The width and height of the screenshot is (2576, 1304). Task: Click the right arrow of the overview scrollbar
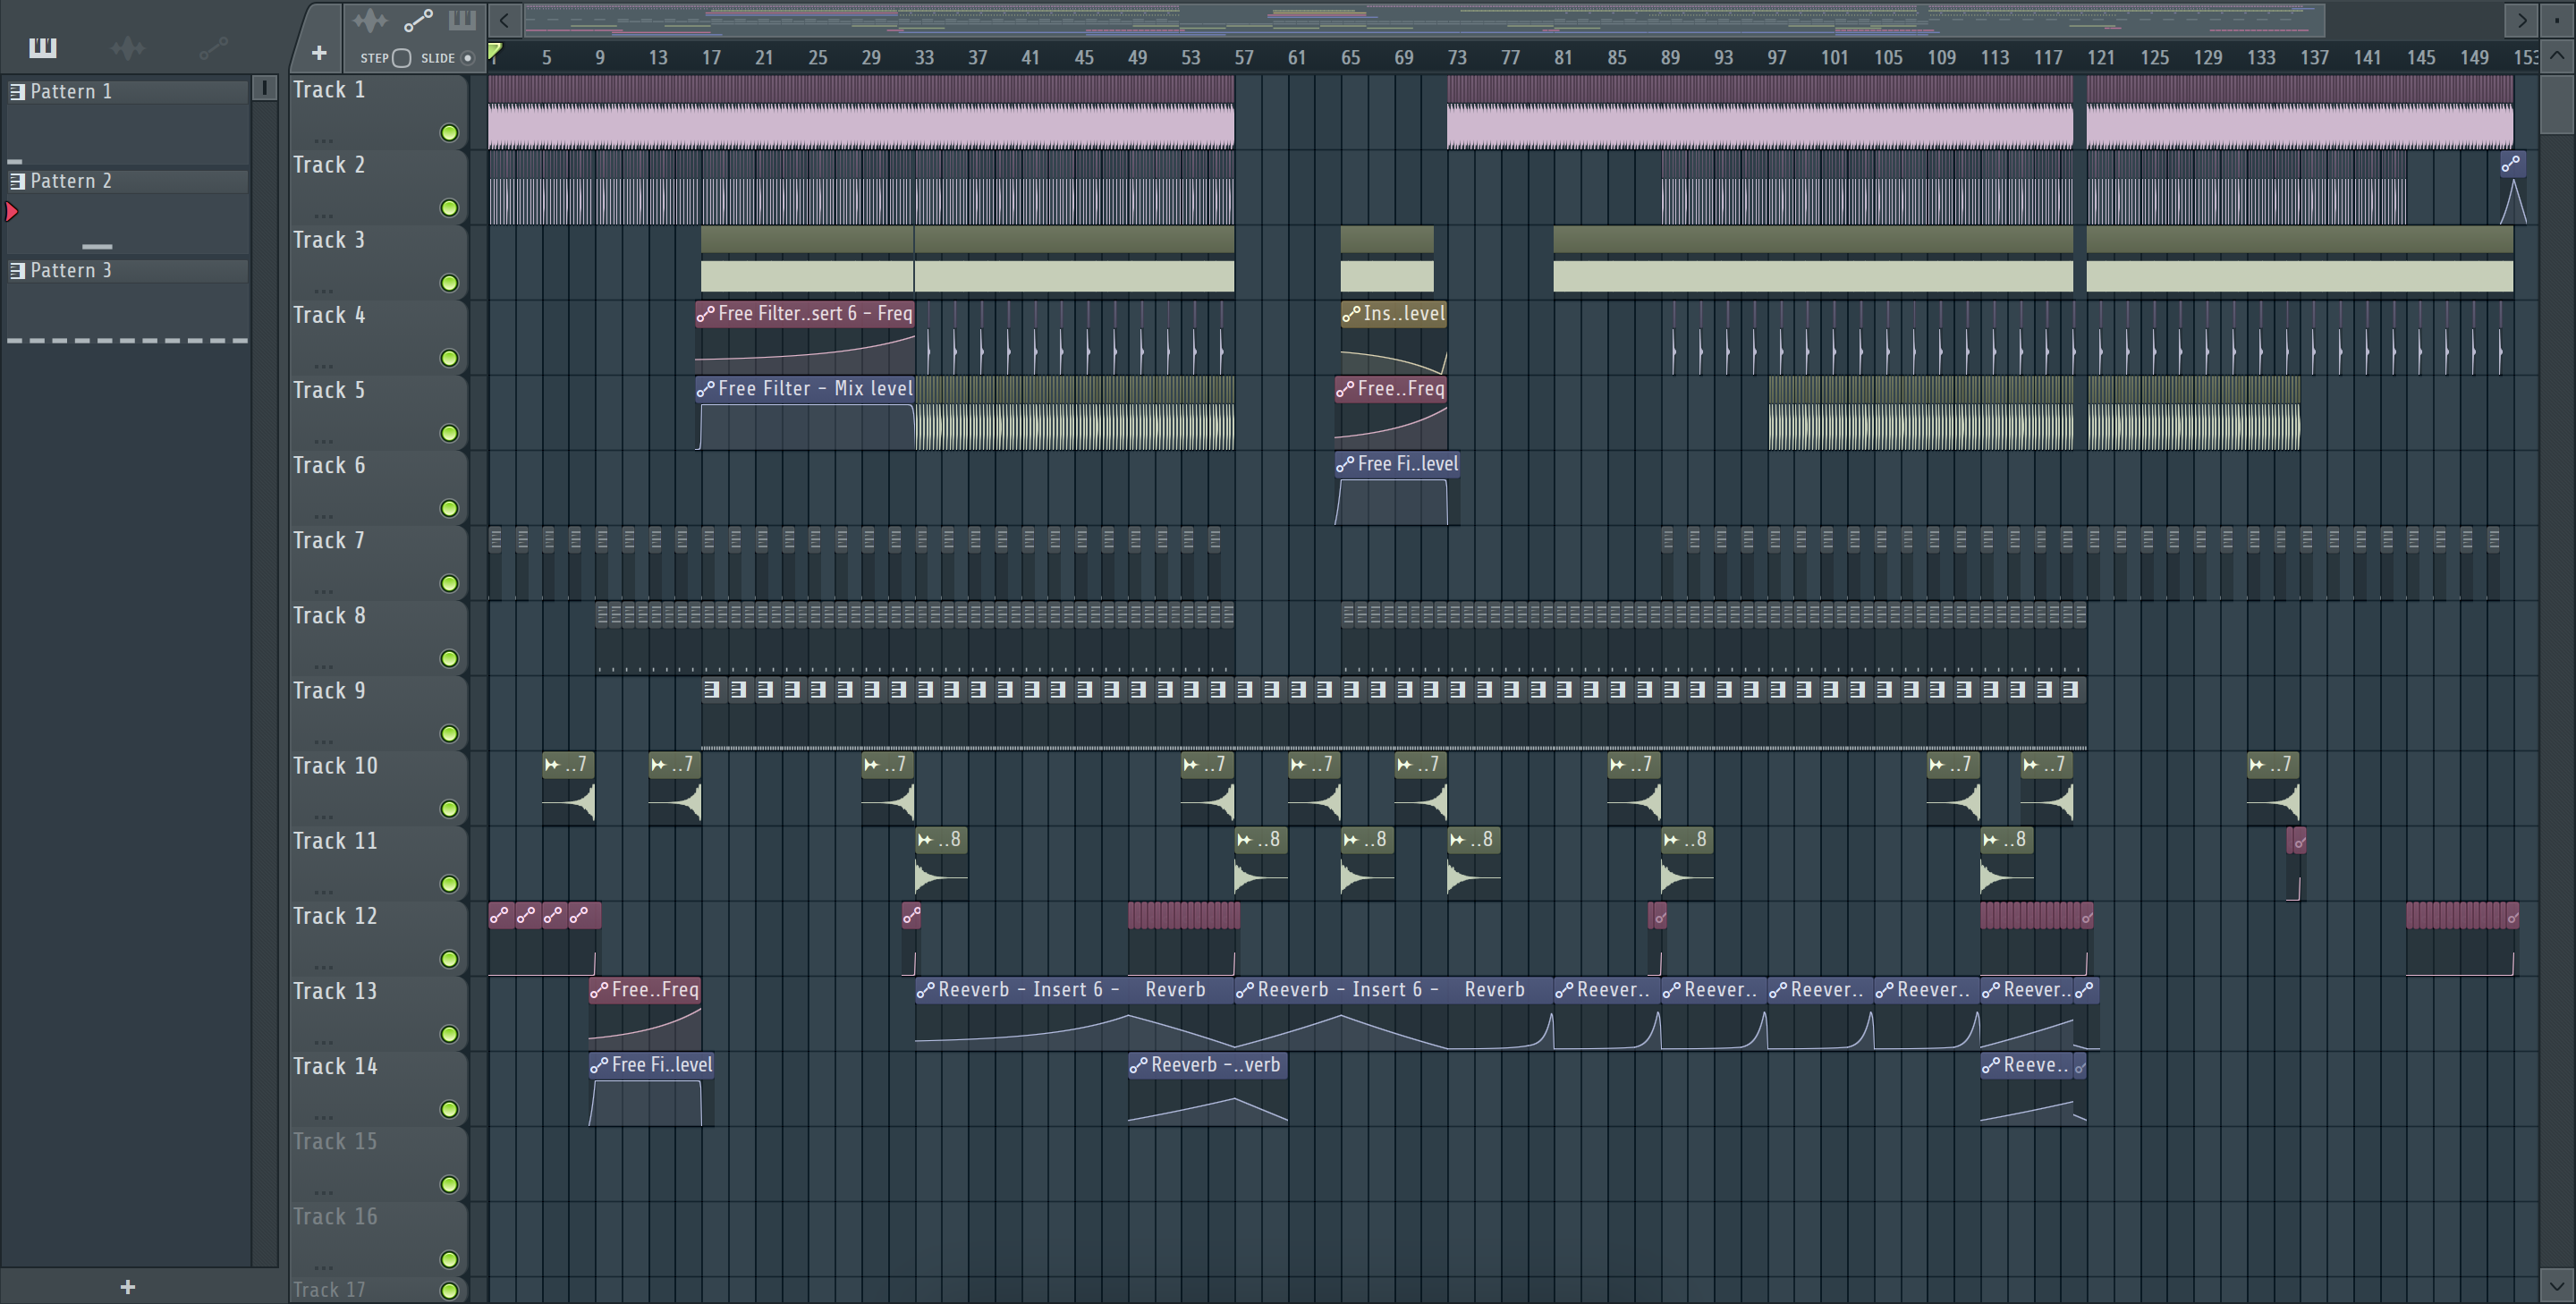tap(2521, 19)
